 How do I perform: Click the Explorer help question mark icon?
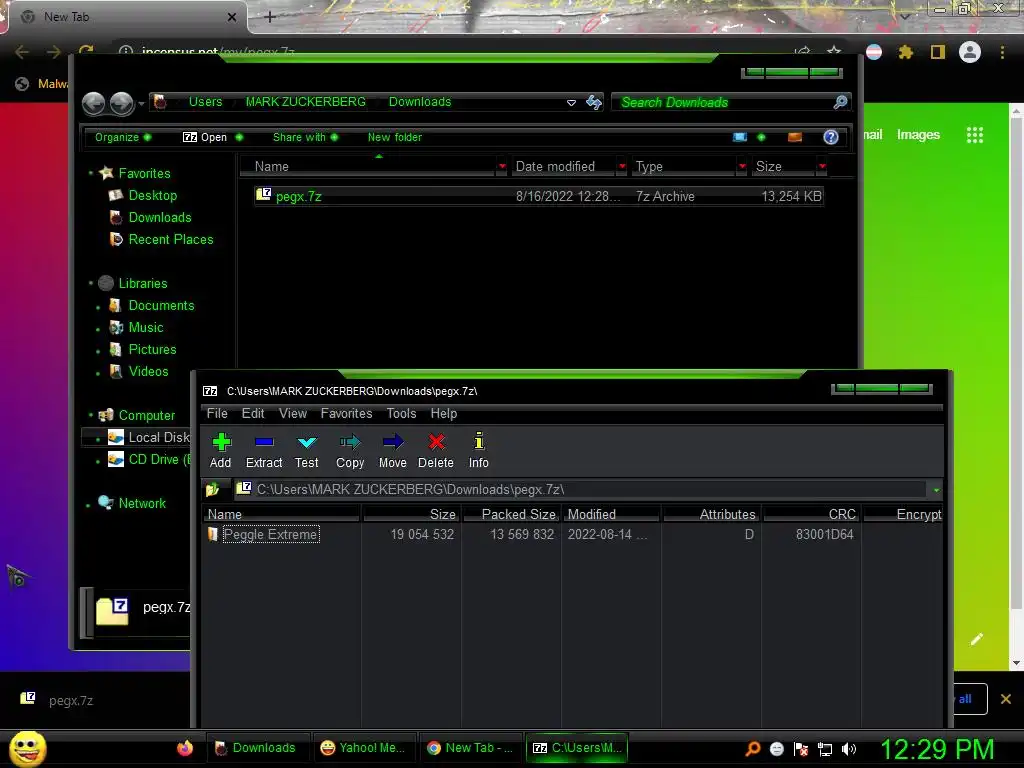[831, 137]
